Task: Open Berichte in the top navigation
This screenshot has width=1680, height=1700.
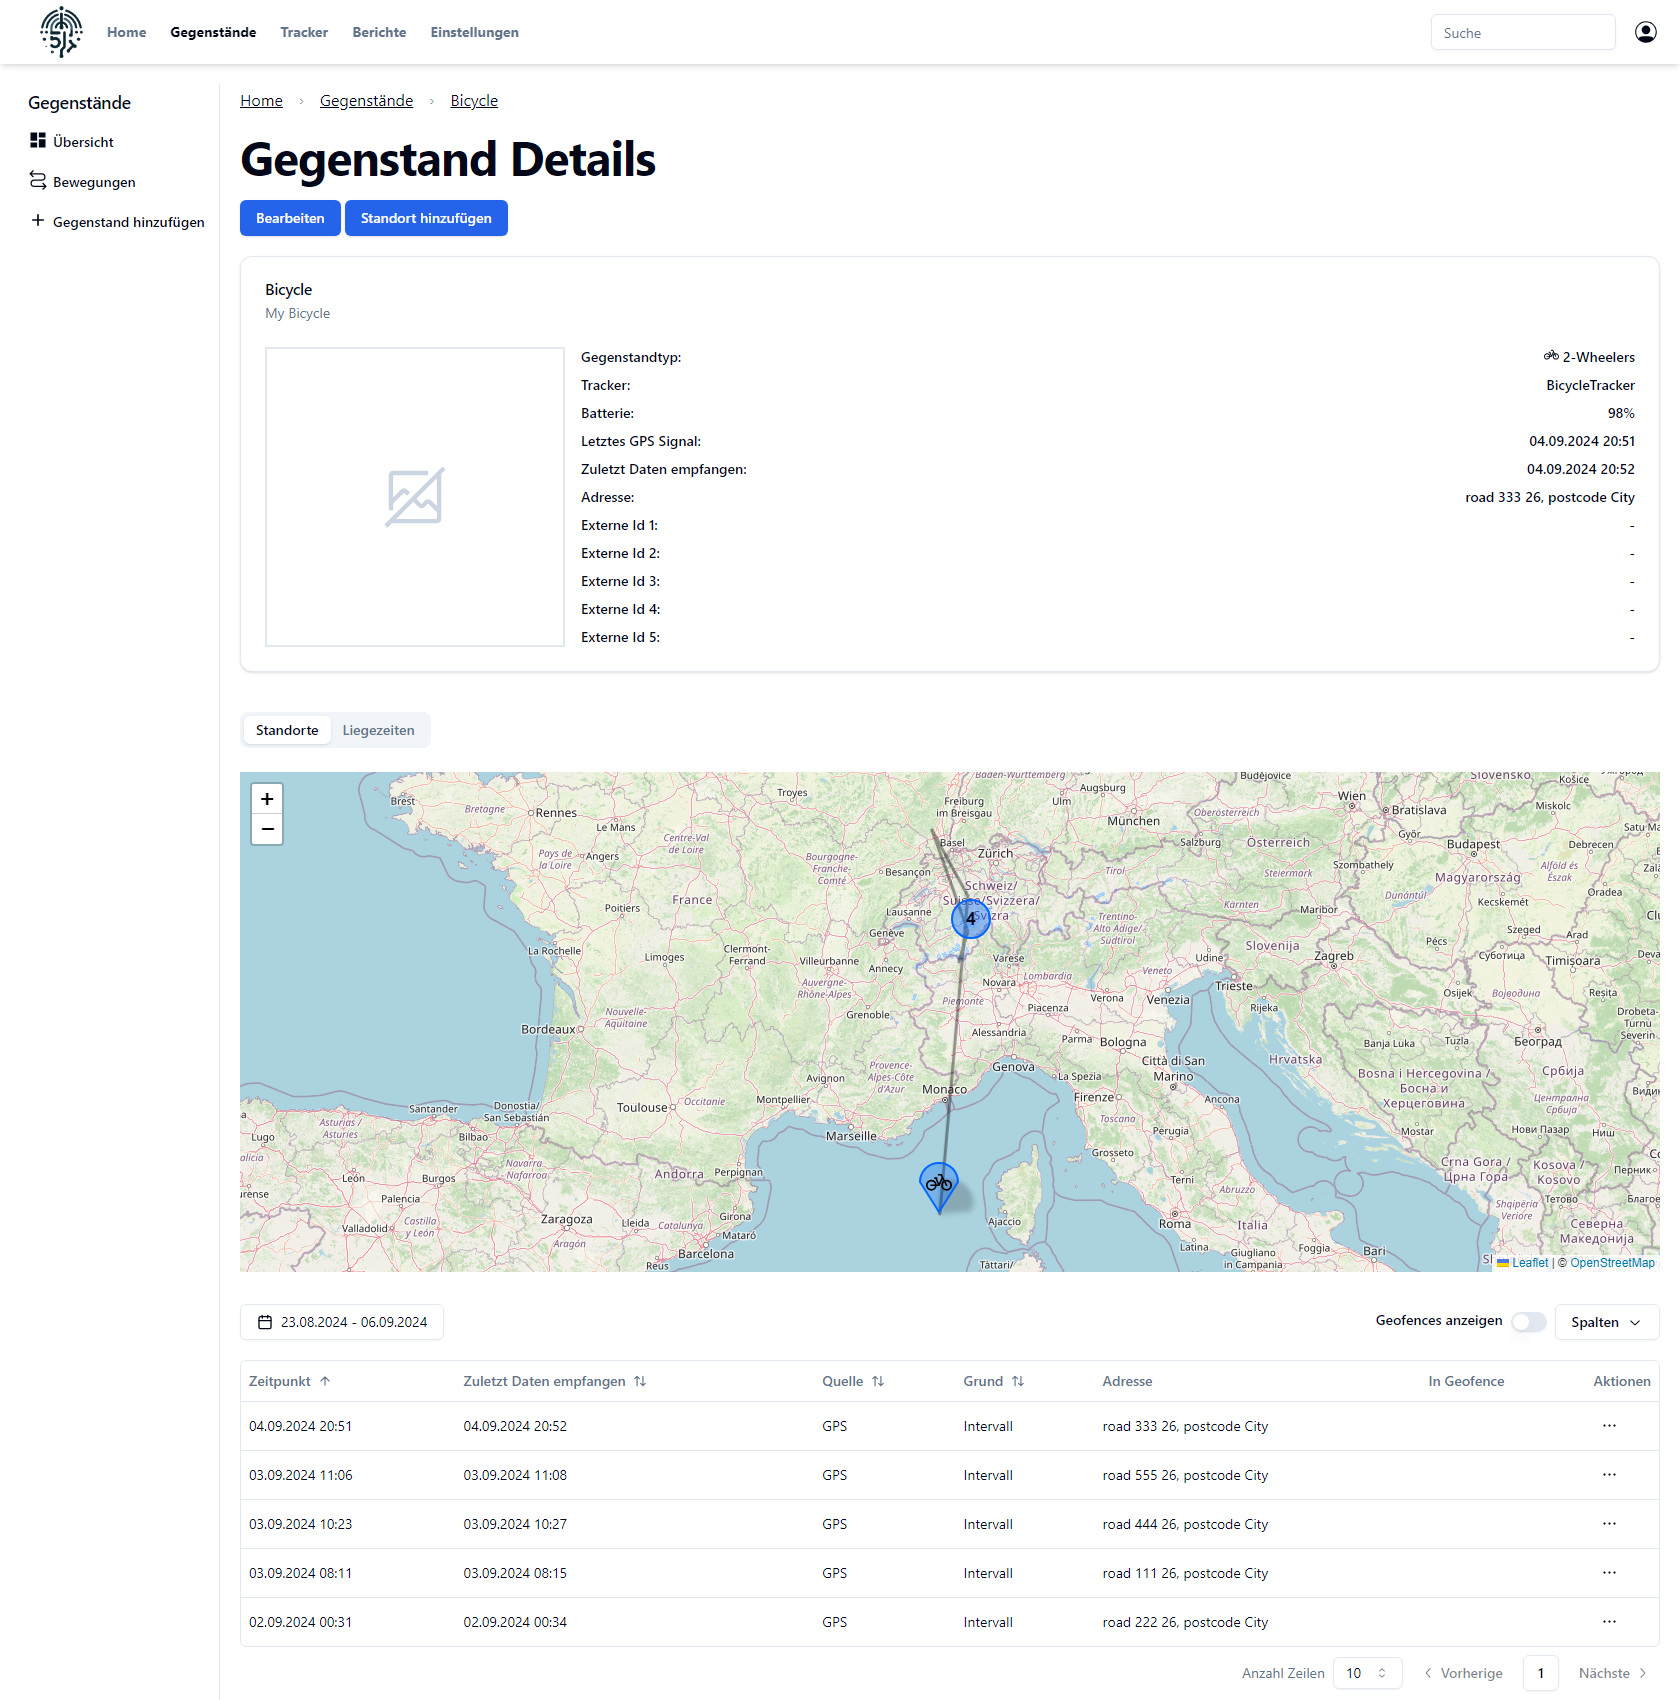Action: coord(379,32)
